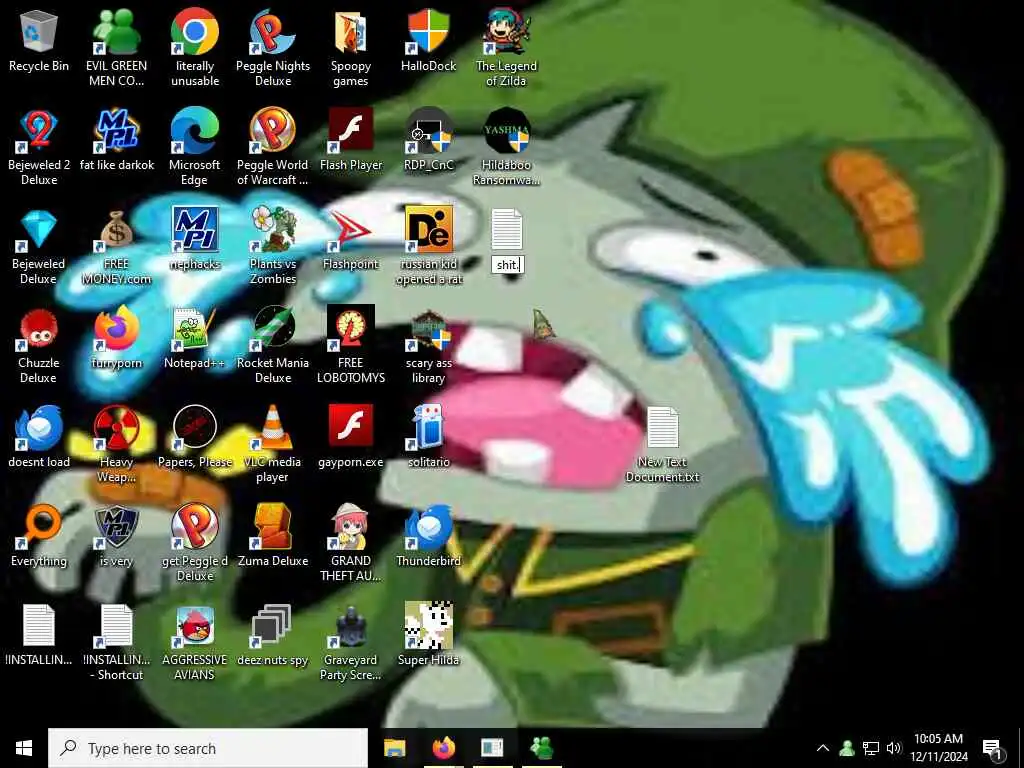The image size is (1024, 768).
Task: Select the russian kid opened a rat icon
Action: [x=428, y=229]
